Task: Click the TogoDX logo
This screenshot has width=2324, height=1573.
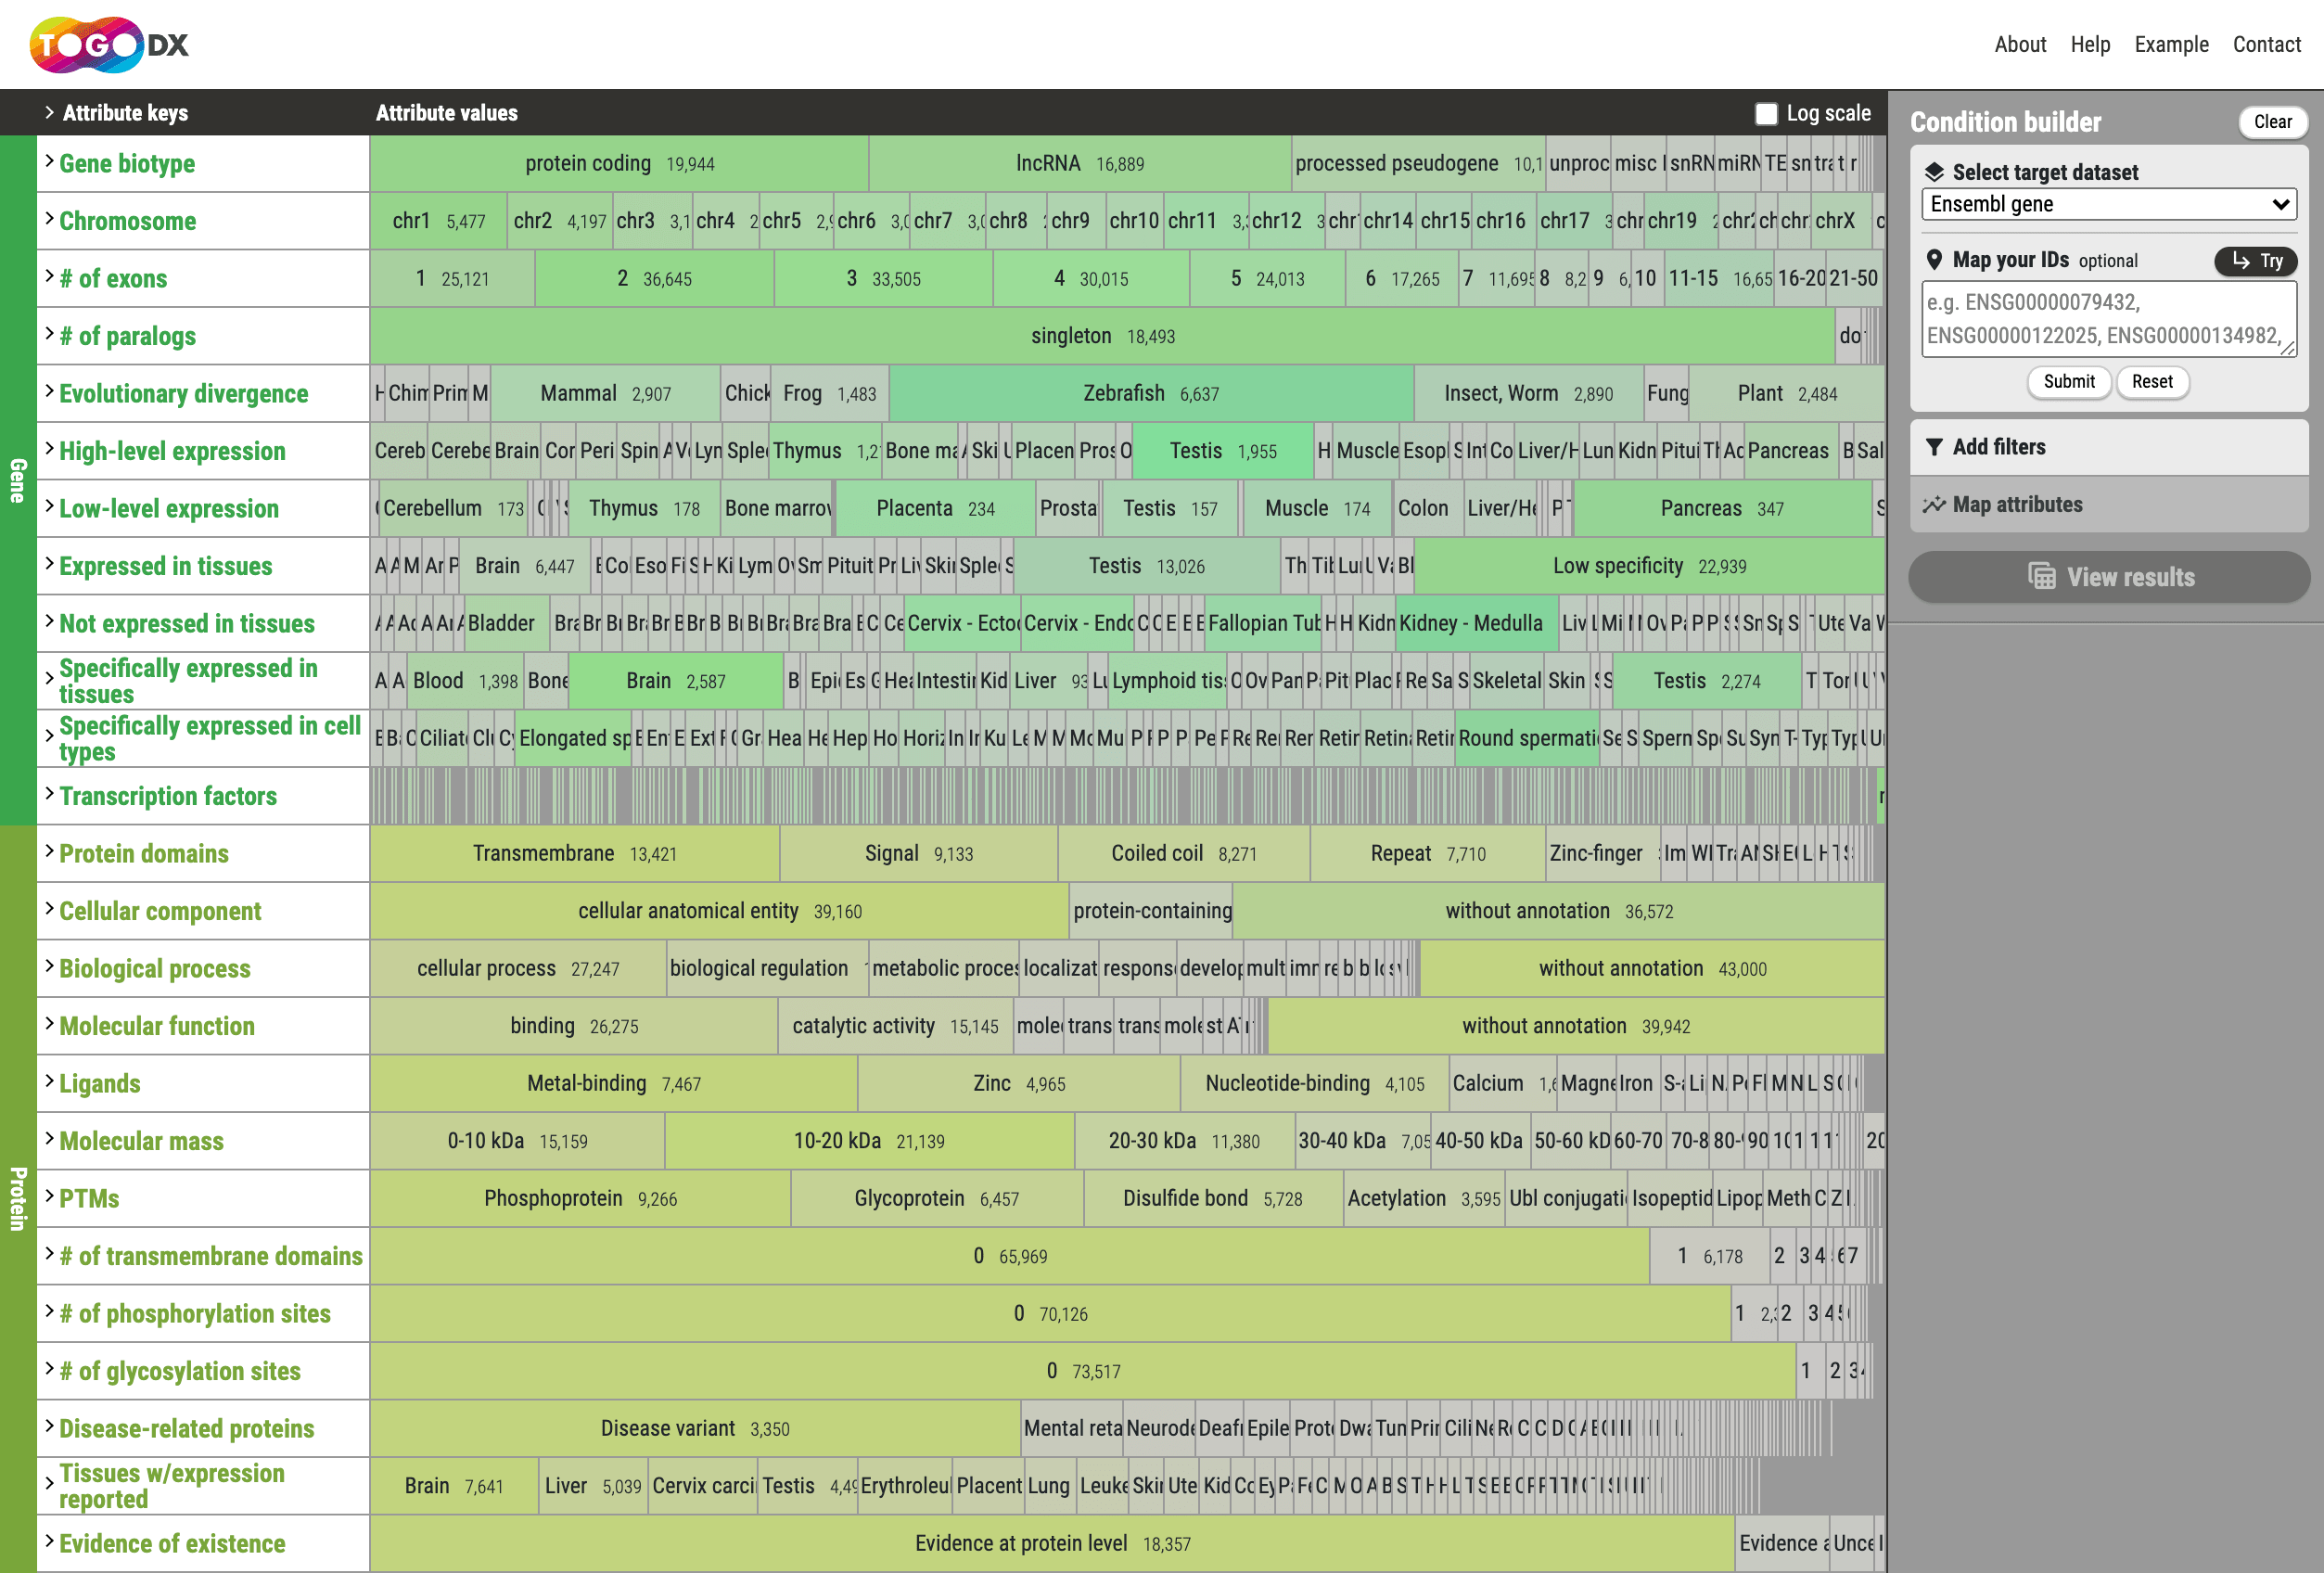Action: pyautogui.click(x=109, y=45)
